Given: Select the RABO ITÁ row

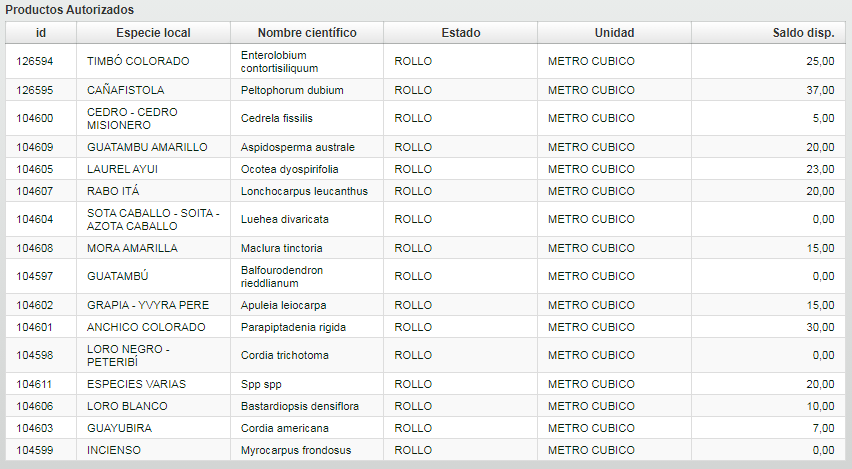Looking at the screenshot, I should click(x=425, y=191).
